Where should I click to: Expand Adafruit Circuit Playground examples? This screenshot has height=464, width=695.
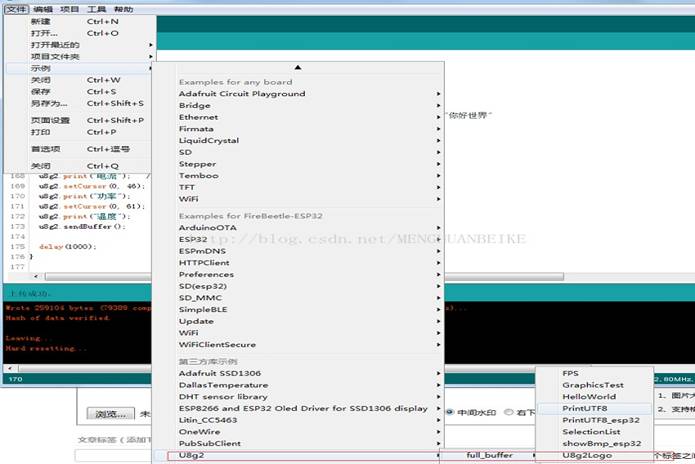(298, 94)
